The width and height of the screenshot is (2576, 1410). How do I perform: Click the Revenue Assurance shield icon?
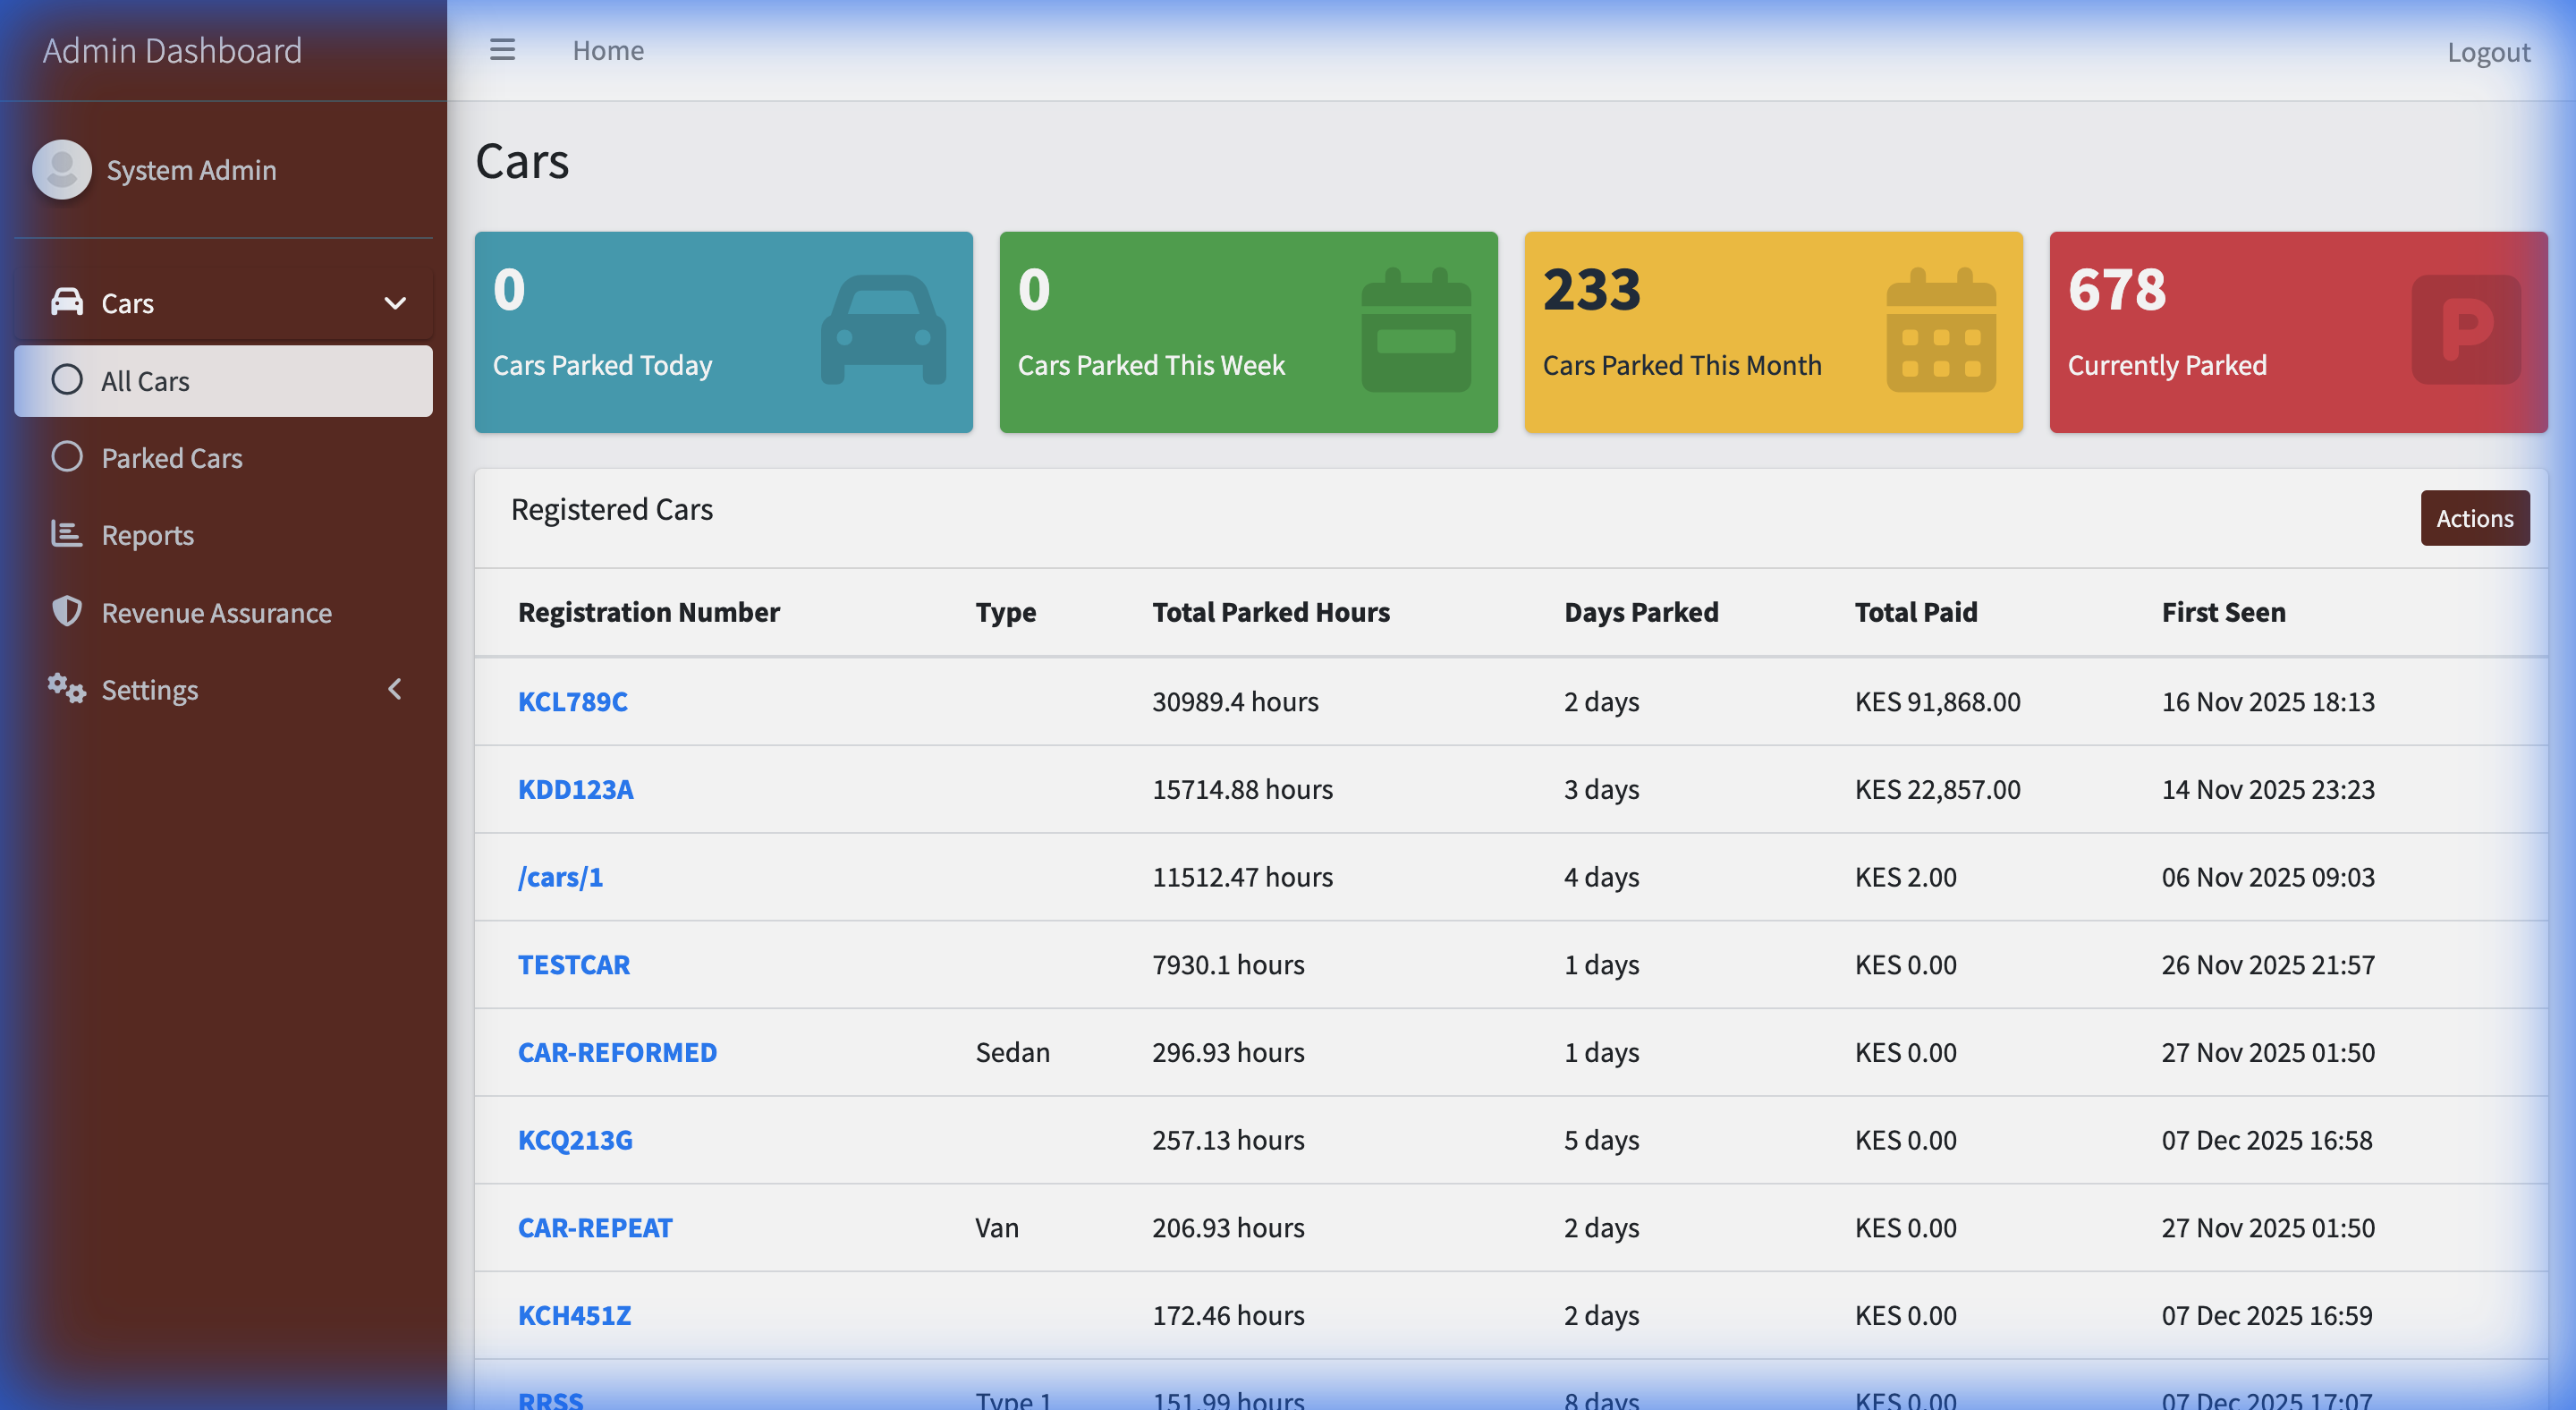coord(67,611)
